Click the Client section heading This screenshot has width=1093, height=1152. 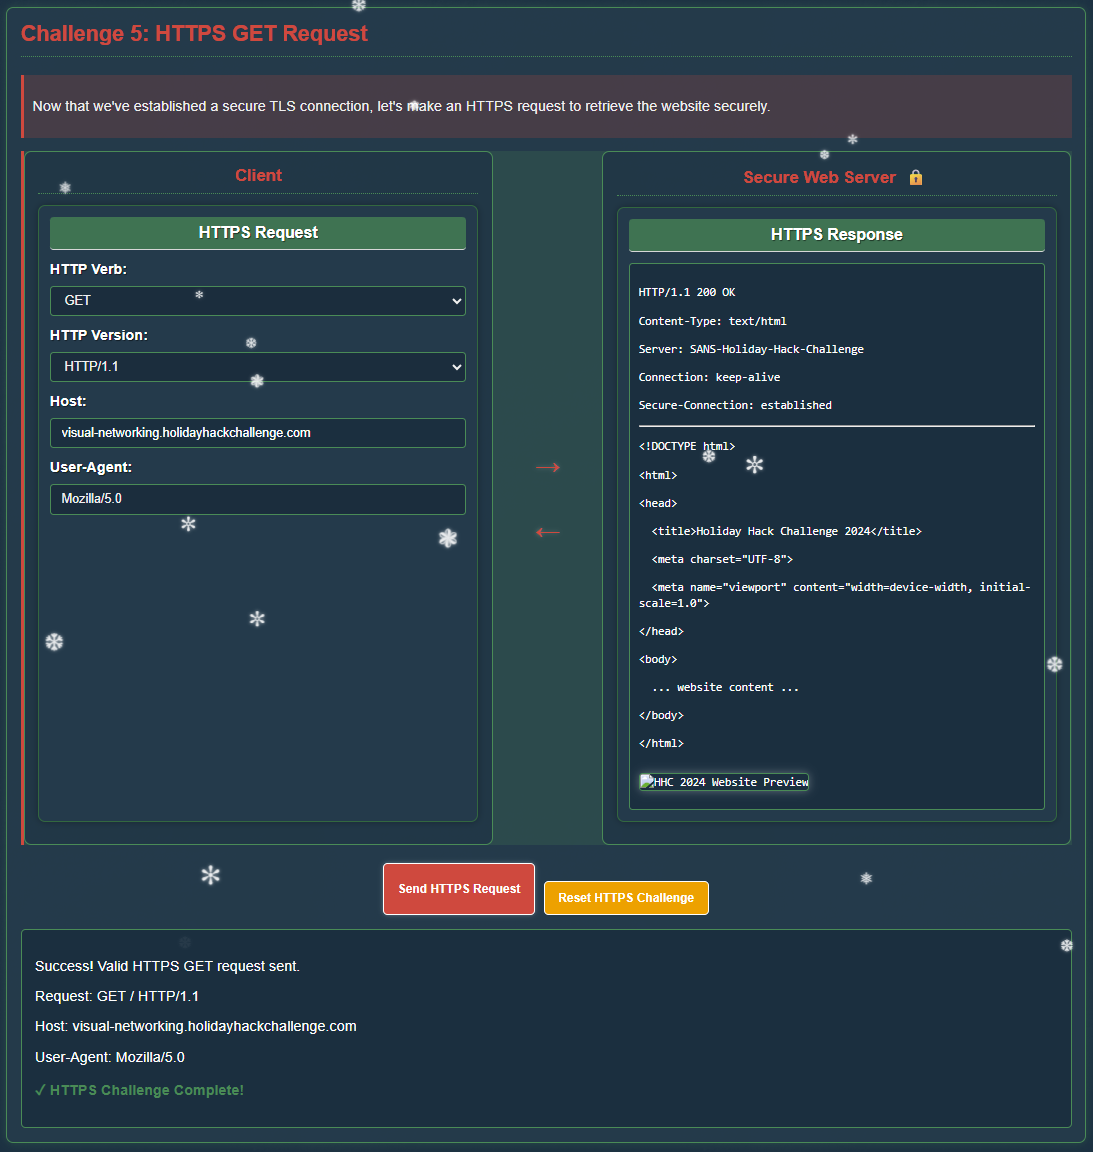tap(258, 175)
